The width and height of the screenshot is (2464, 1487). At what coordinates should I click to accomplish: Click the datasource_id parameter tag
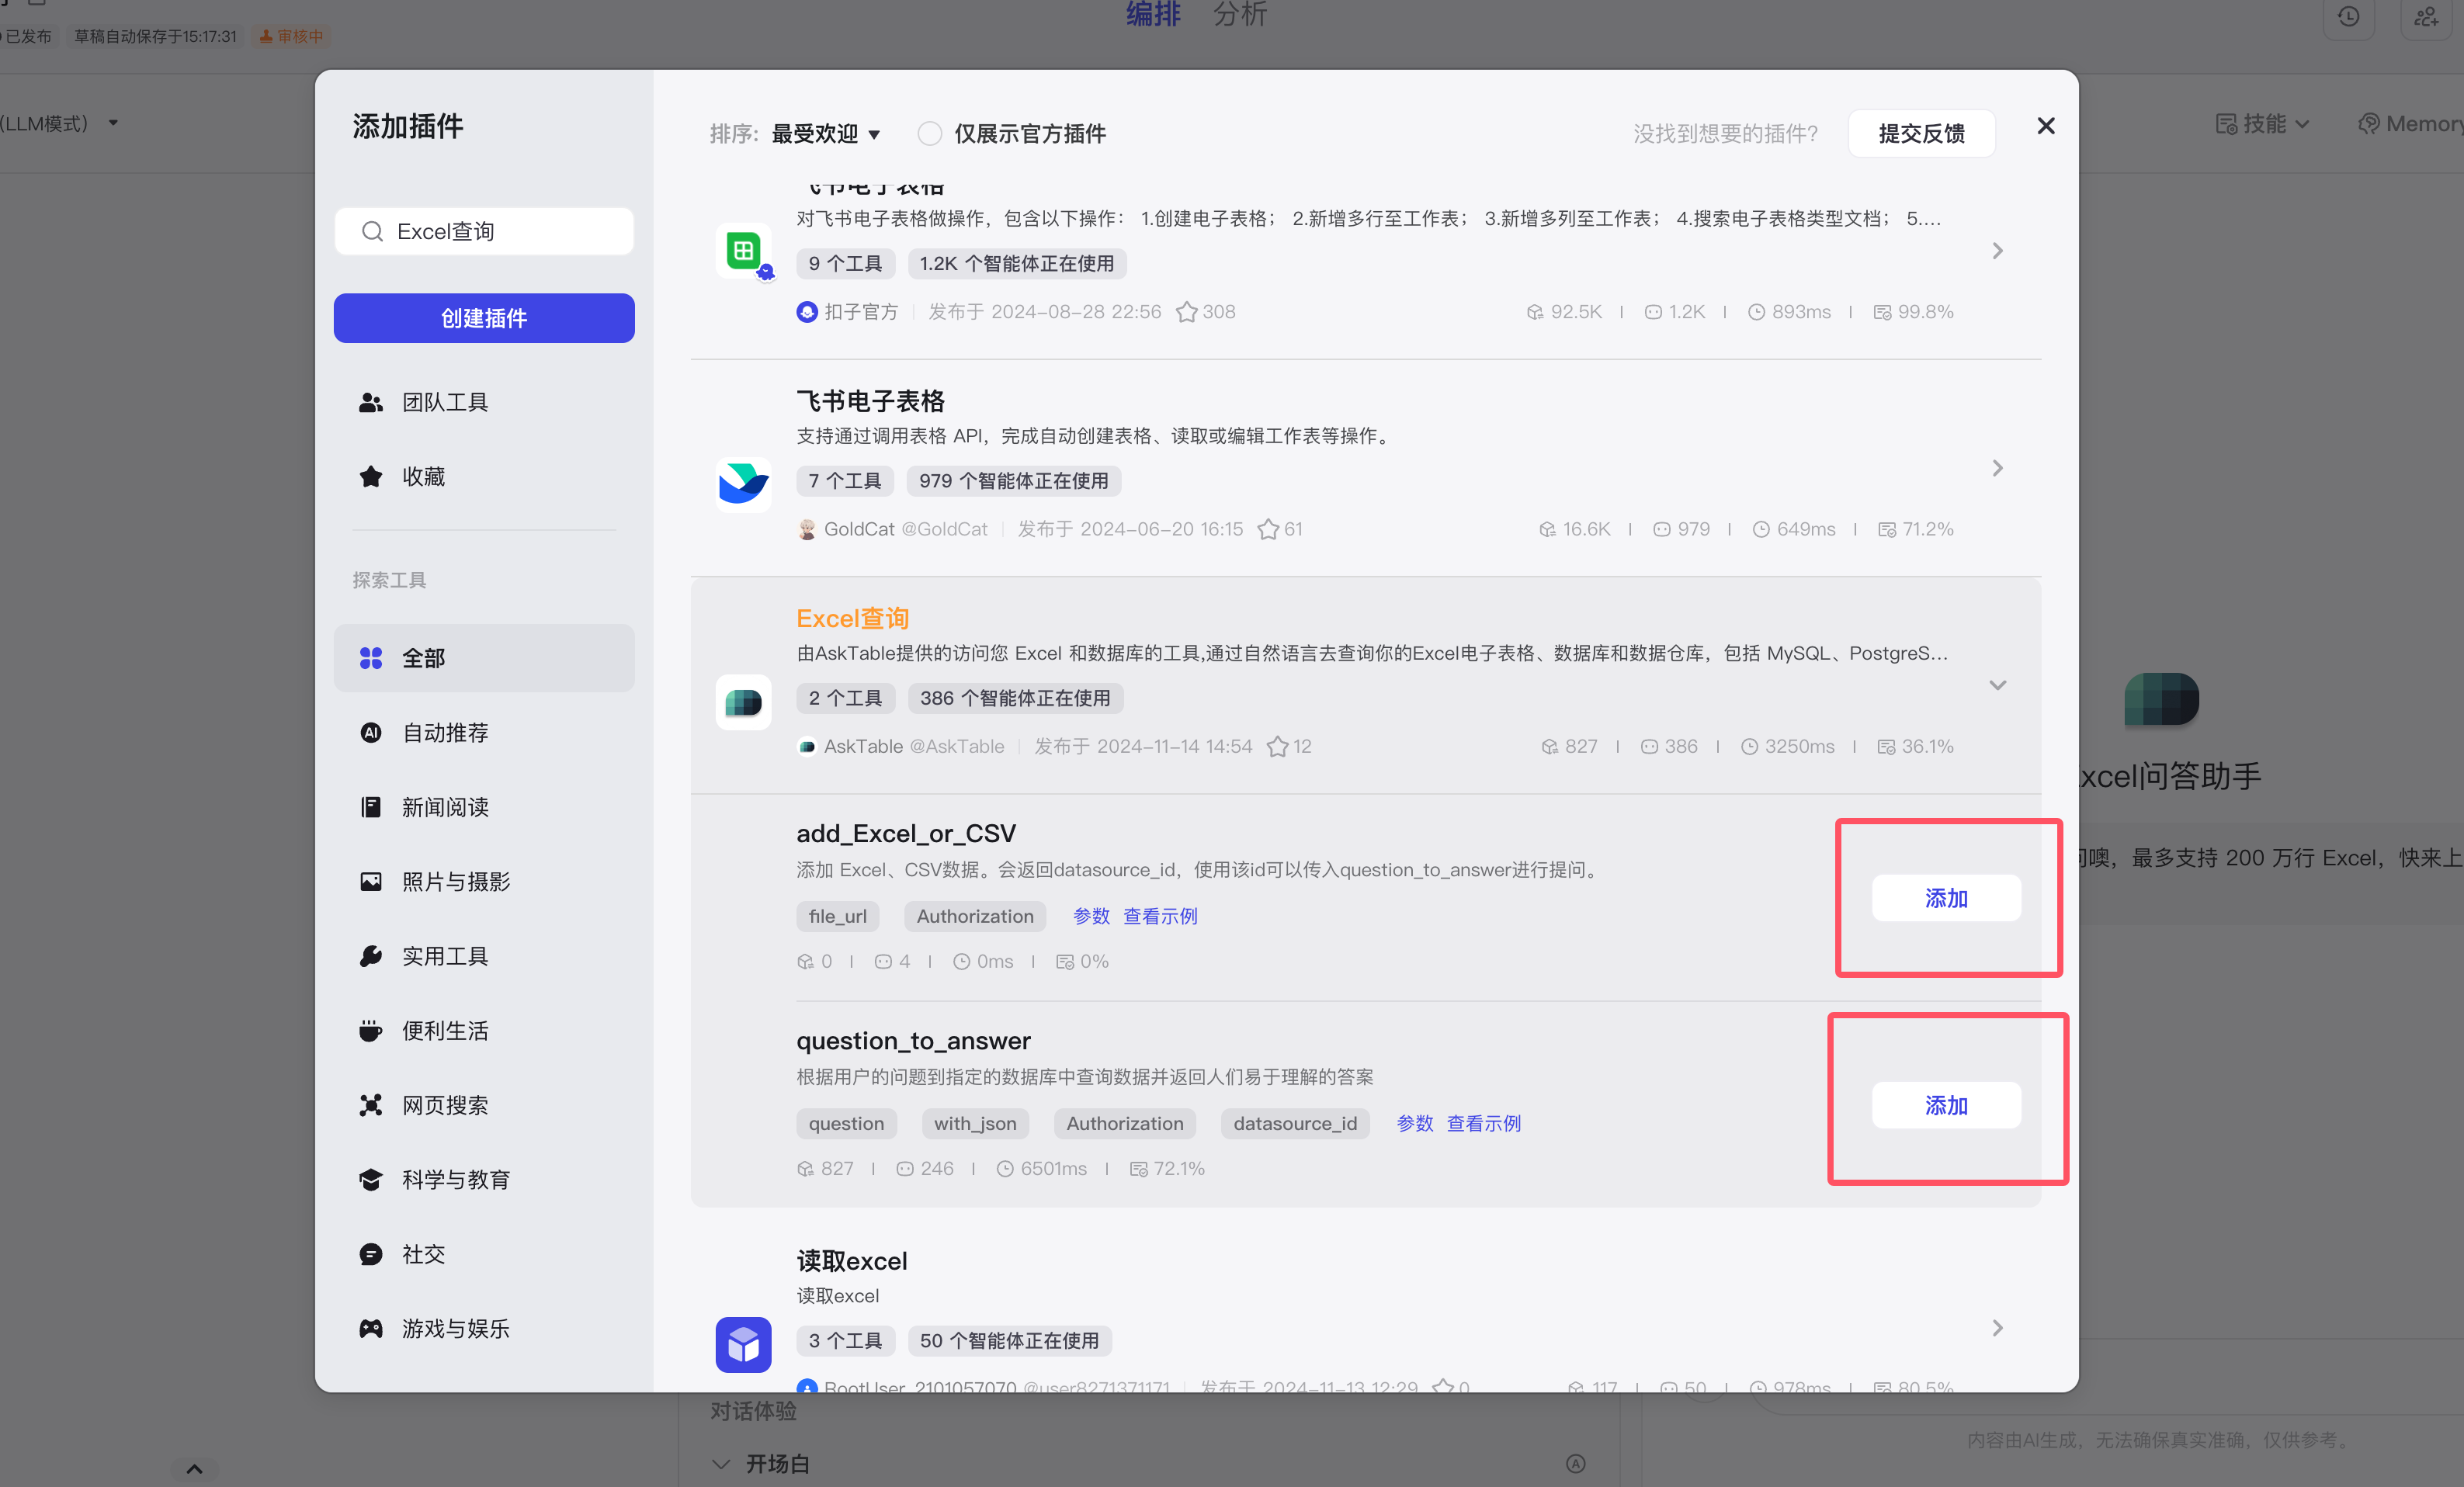pos(1295,1123)
